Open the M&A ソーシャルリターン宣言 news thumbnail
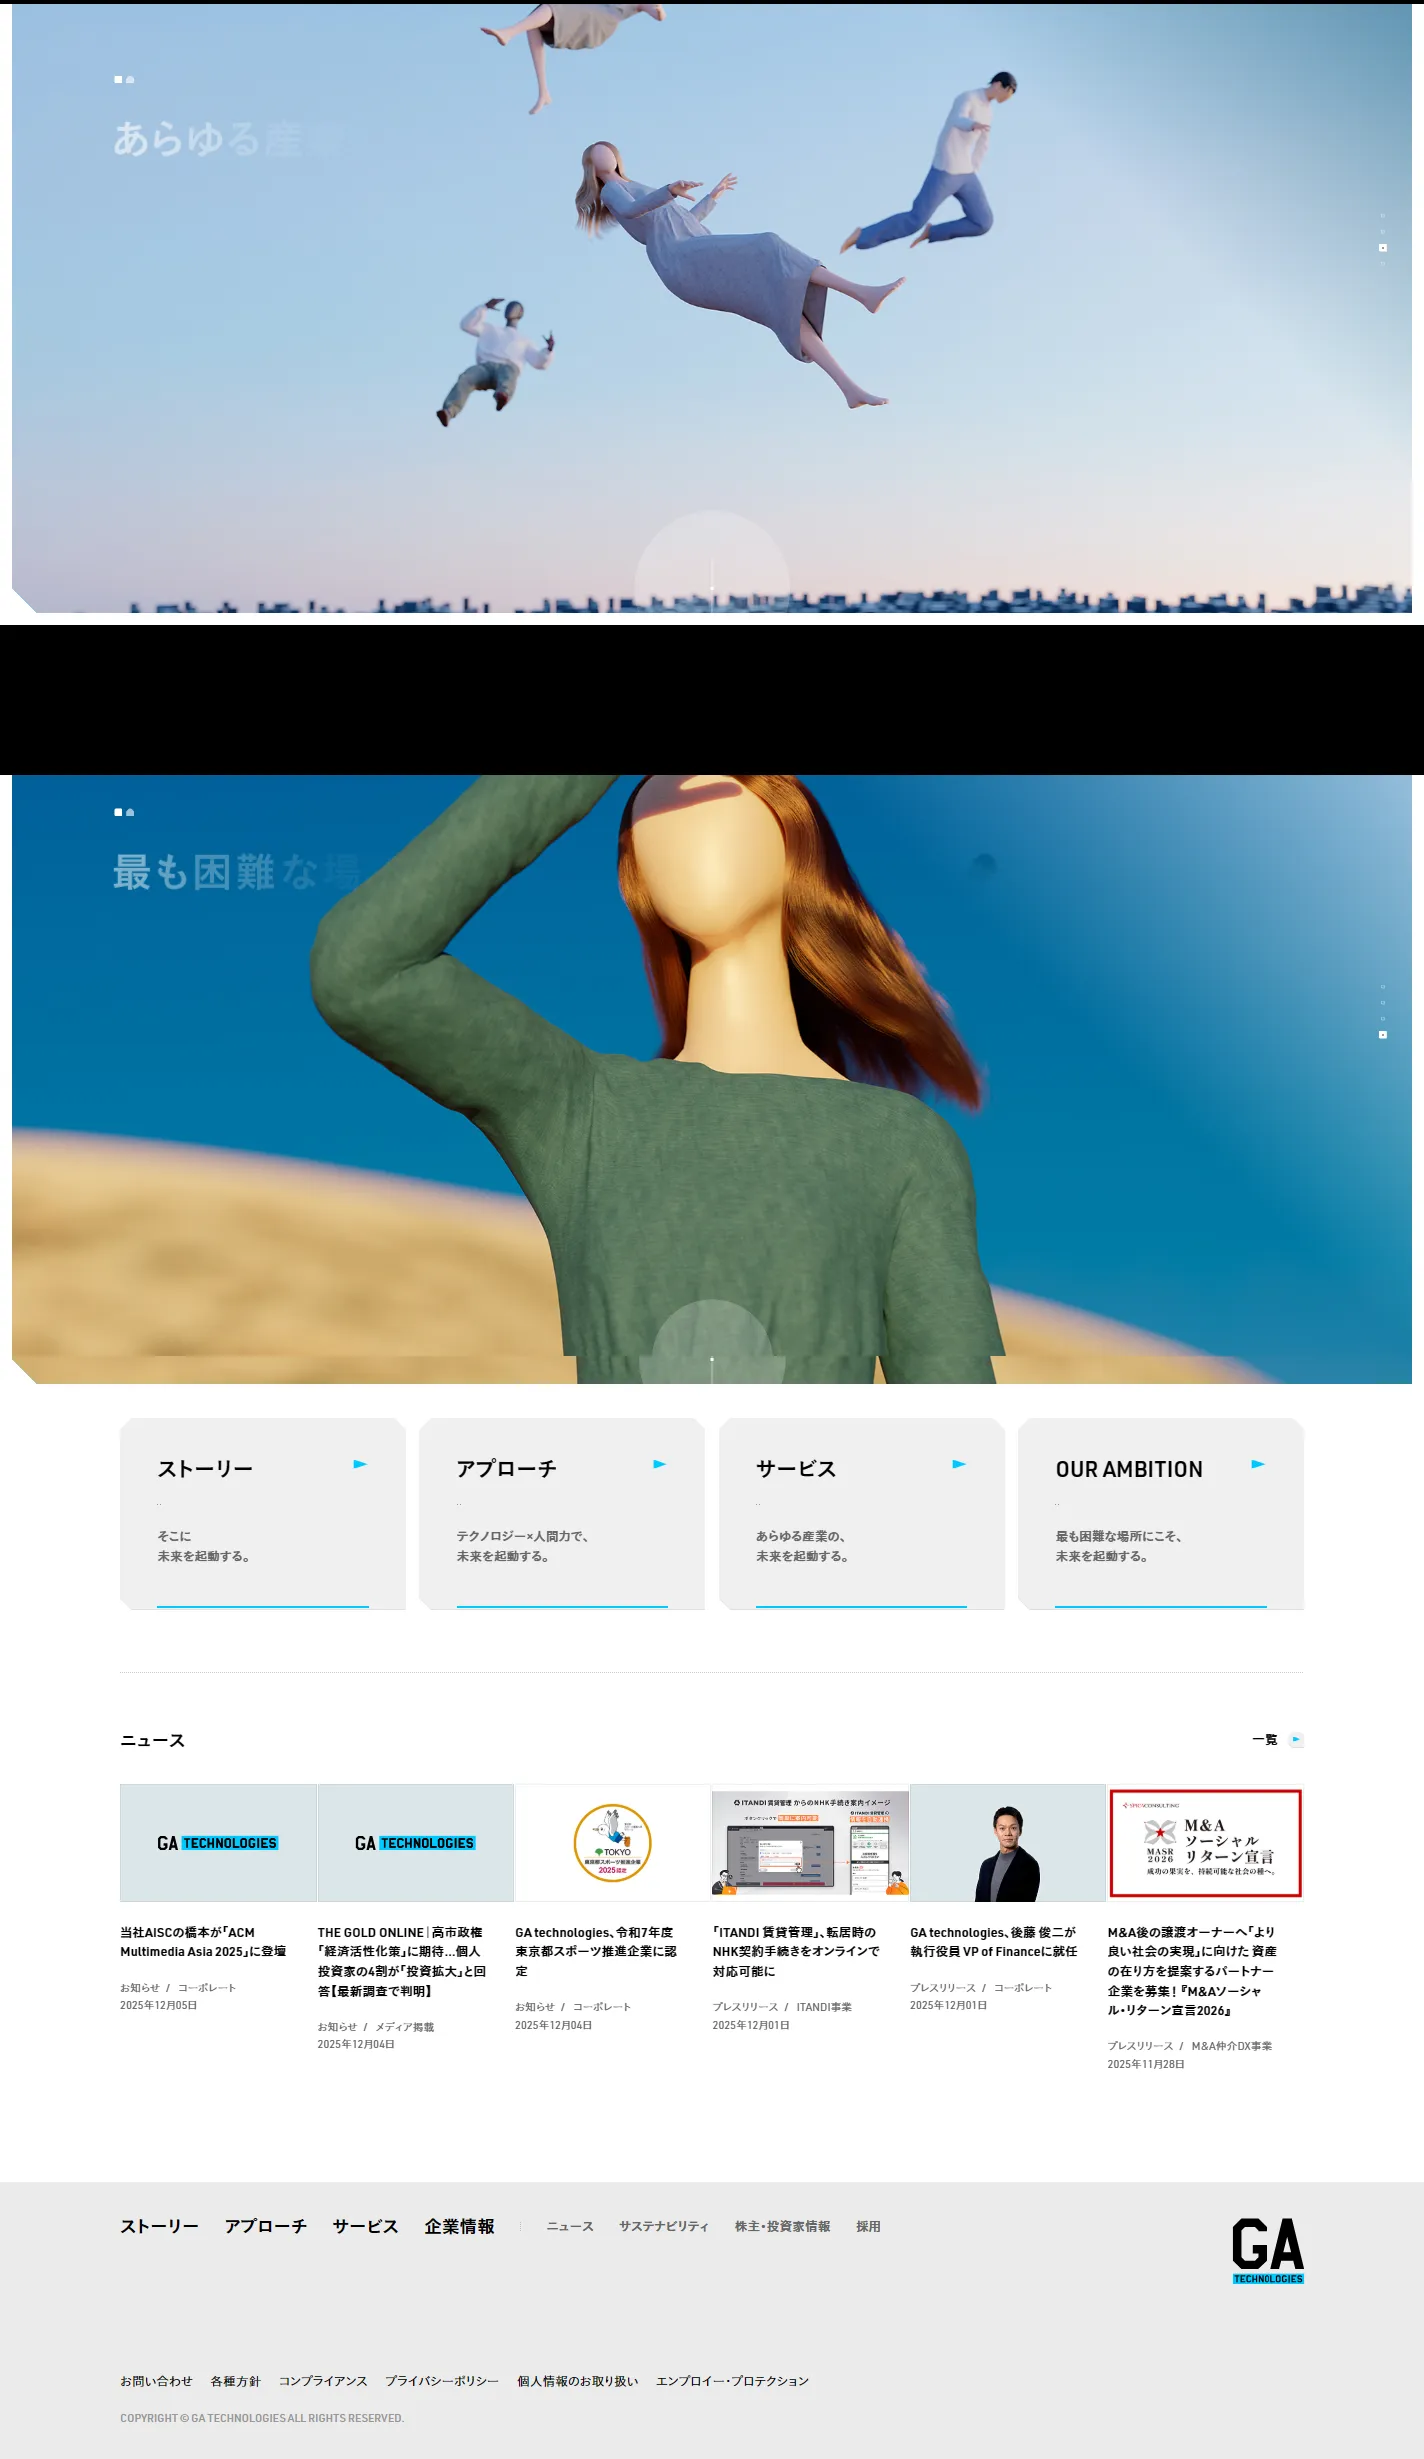The width and height of the screenshot is (1424, 2459). 1205,1843
